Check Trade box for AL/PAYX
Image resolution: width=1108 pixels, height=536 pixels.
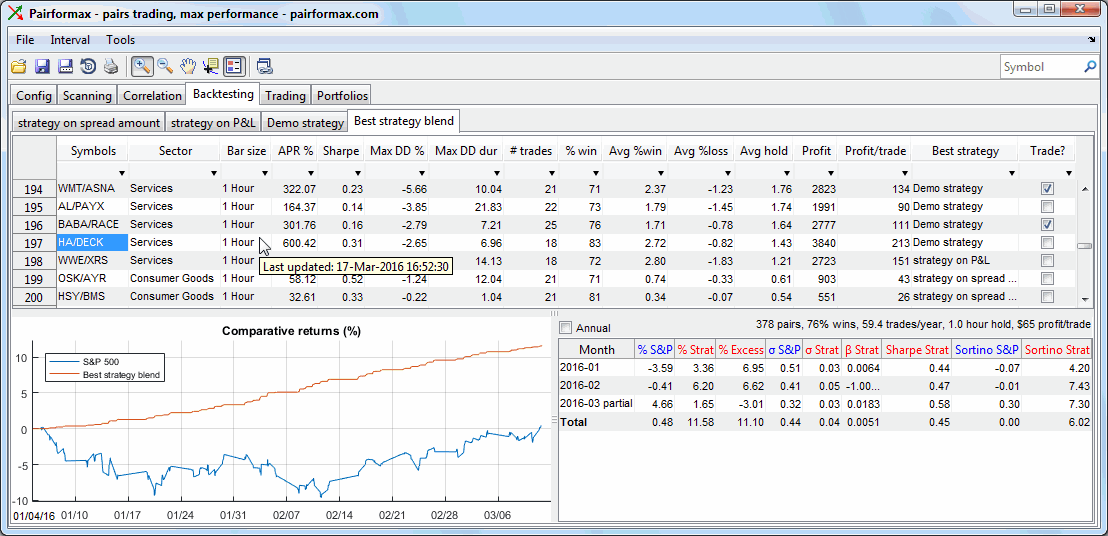[x=1047, y=206]
